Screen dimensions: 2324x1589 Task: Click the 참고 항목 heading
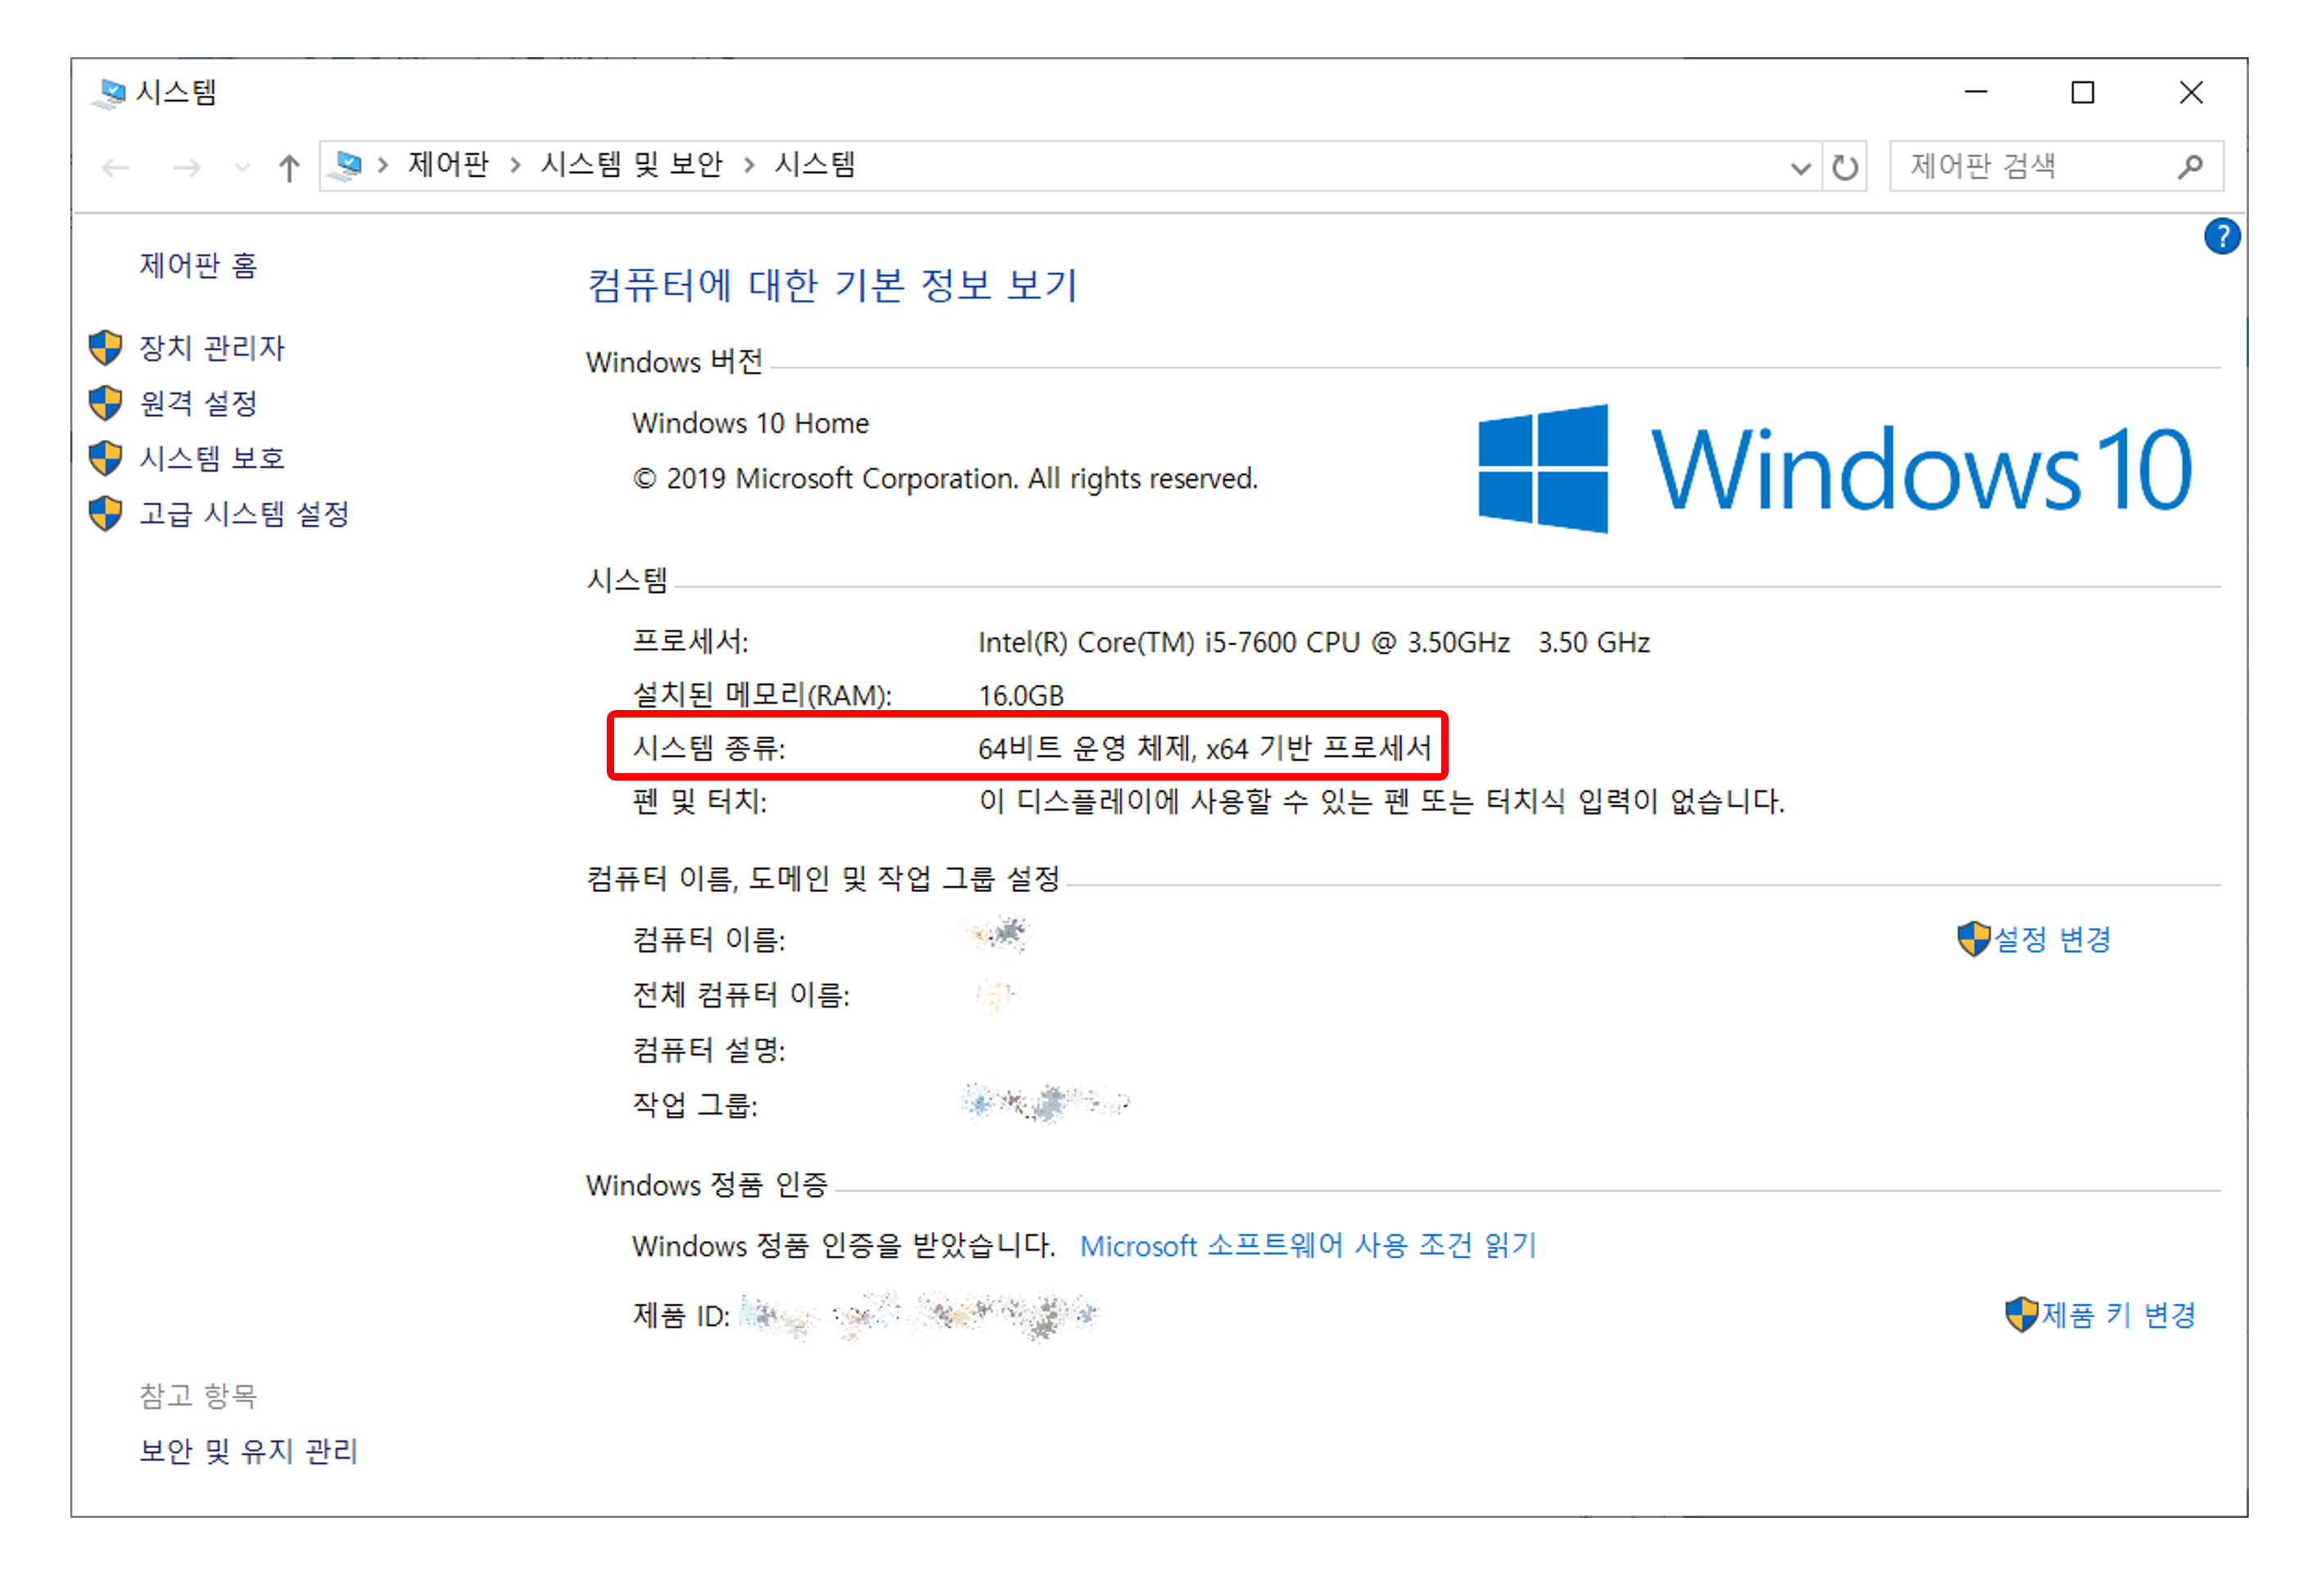pyautogui.click(x=198, y=1396)
